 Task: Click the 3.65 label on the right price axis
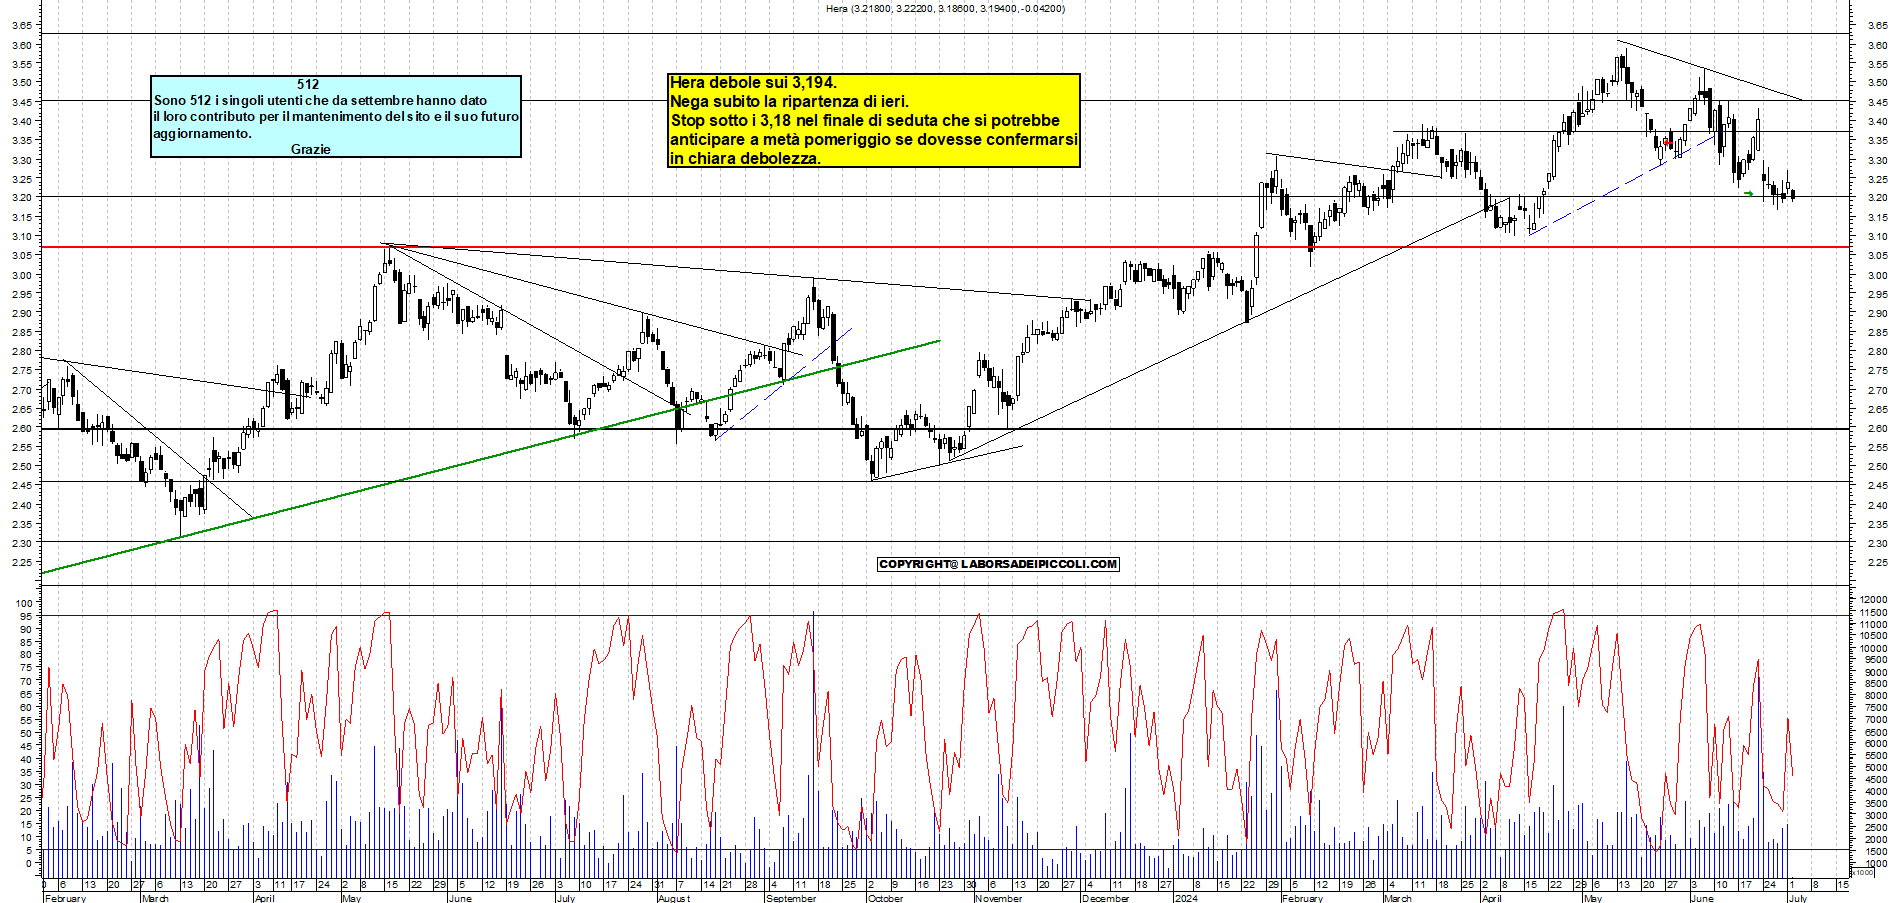1877,26
